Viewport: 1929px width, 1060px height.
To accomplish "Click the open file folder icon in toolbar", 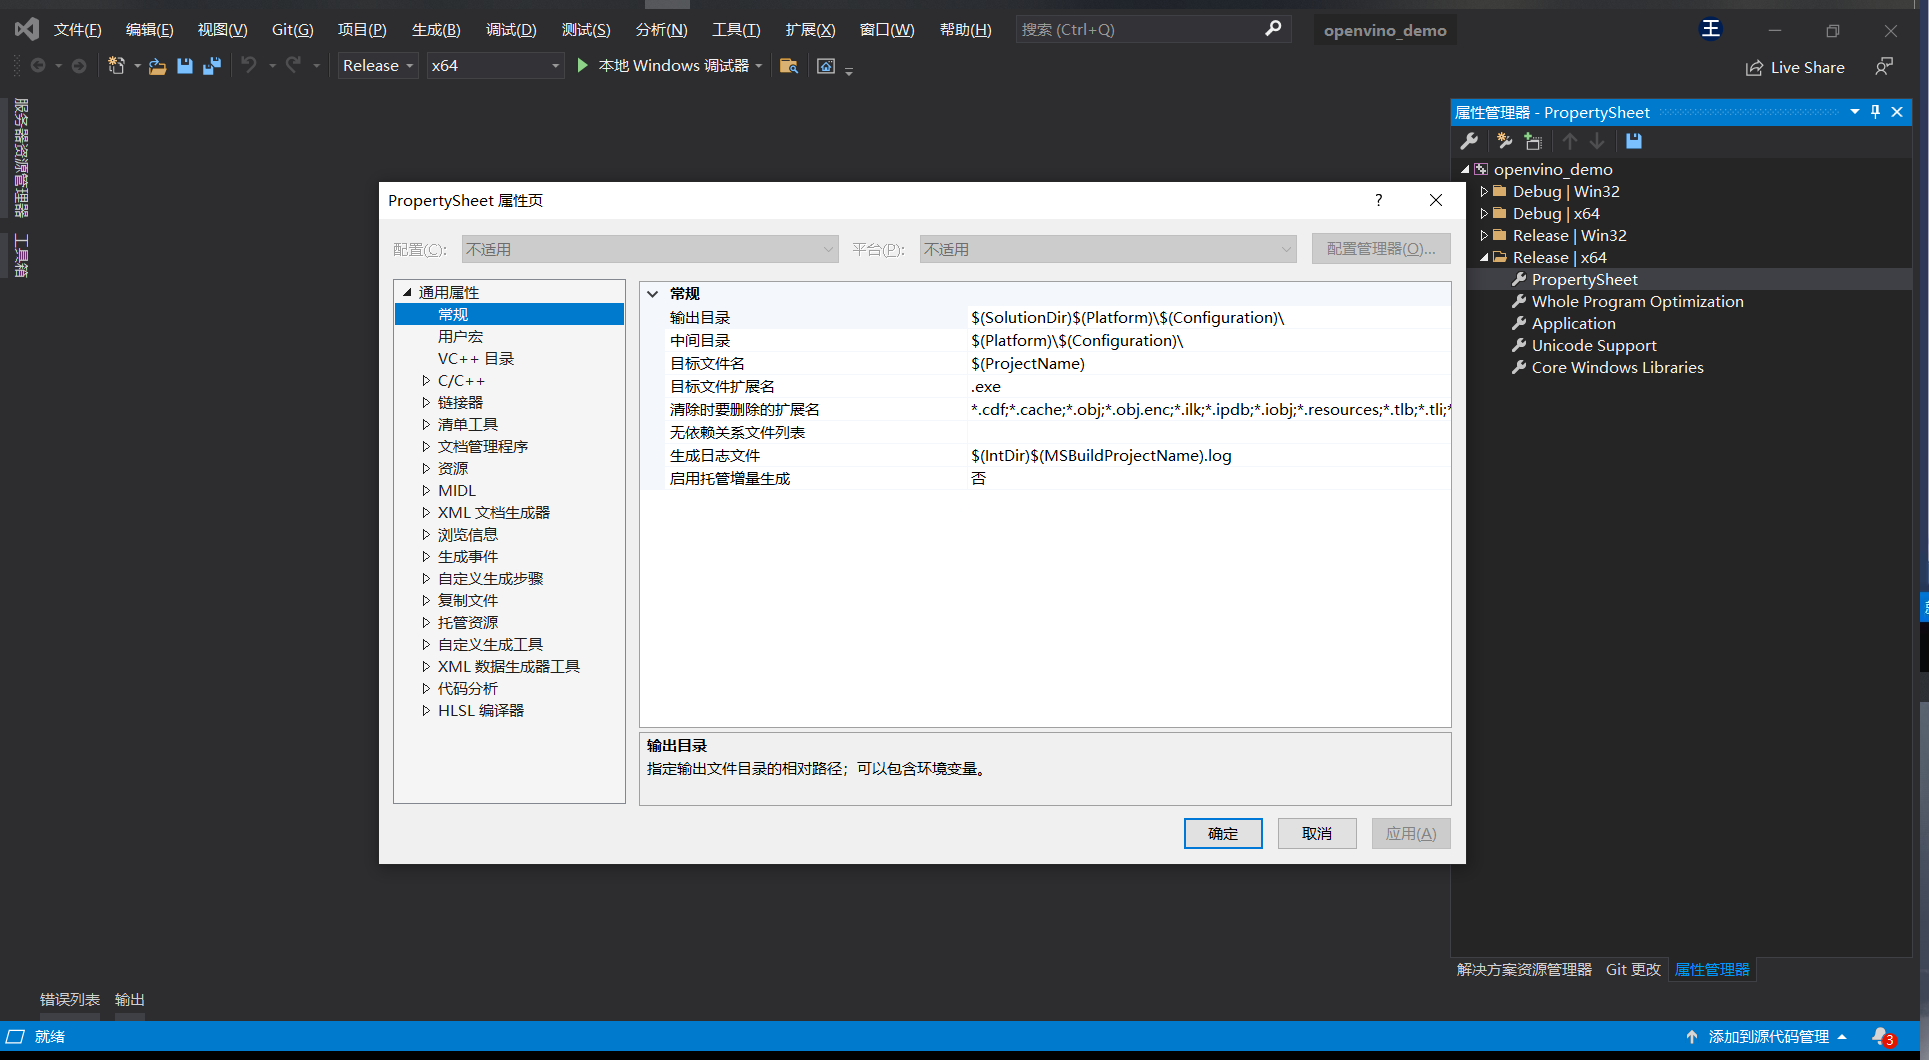I will [x=157, y=66].
